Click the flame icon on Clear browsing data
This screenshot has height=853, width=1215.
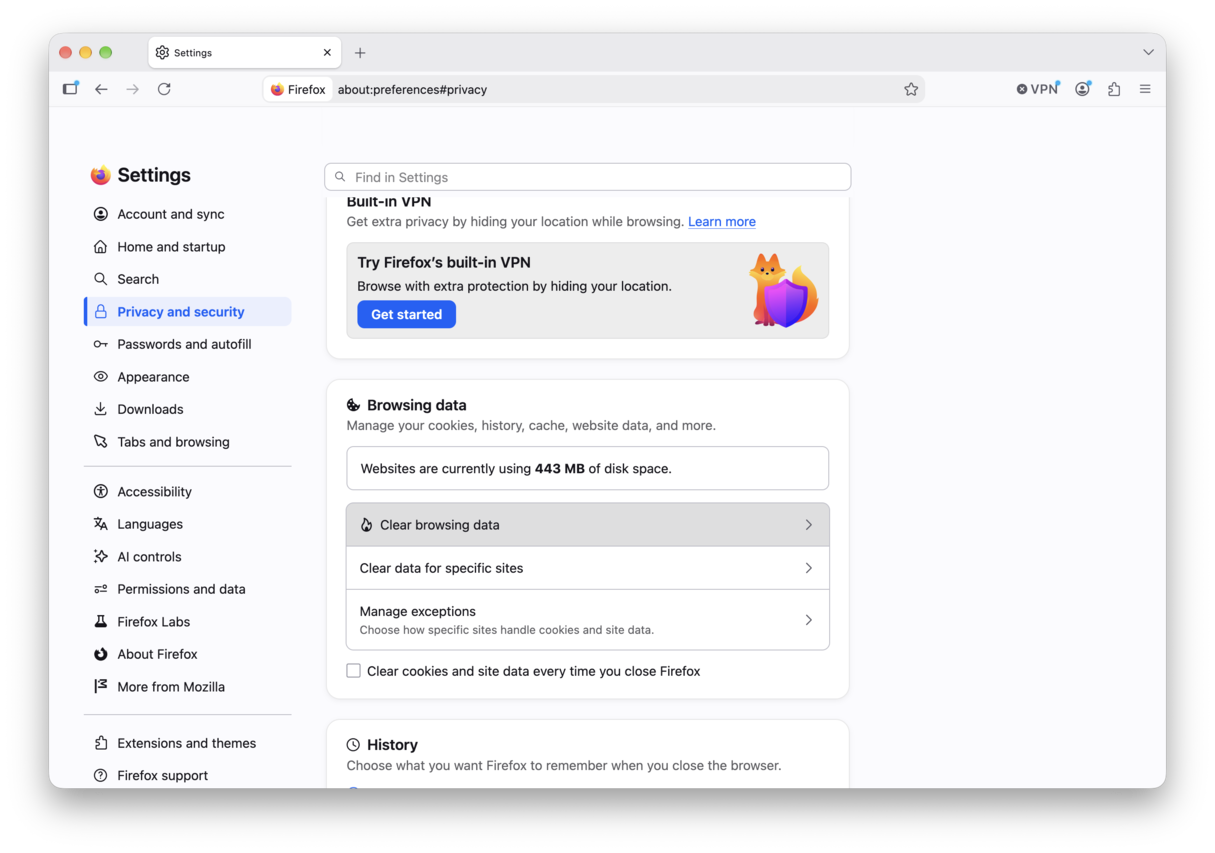(366, 525)
